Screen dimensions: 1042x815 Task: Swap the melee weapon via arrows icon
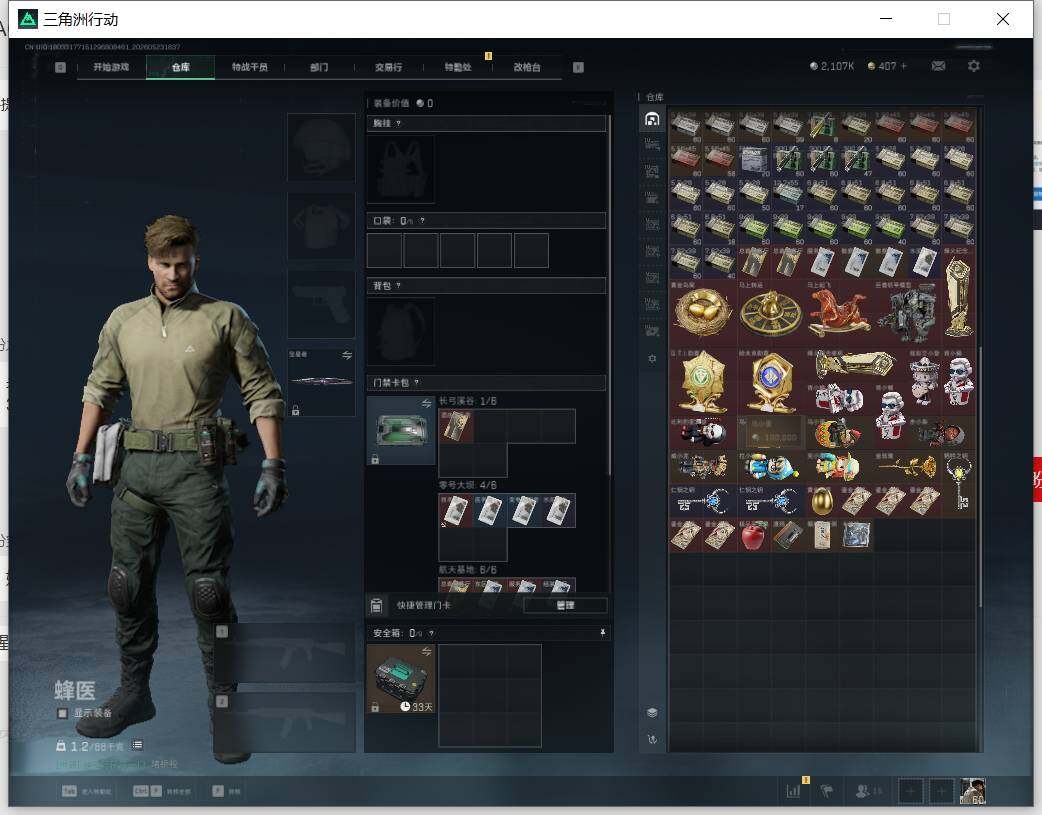point(347,356)
